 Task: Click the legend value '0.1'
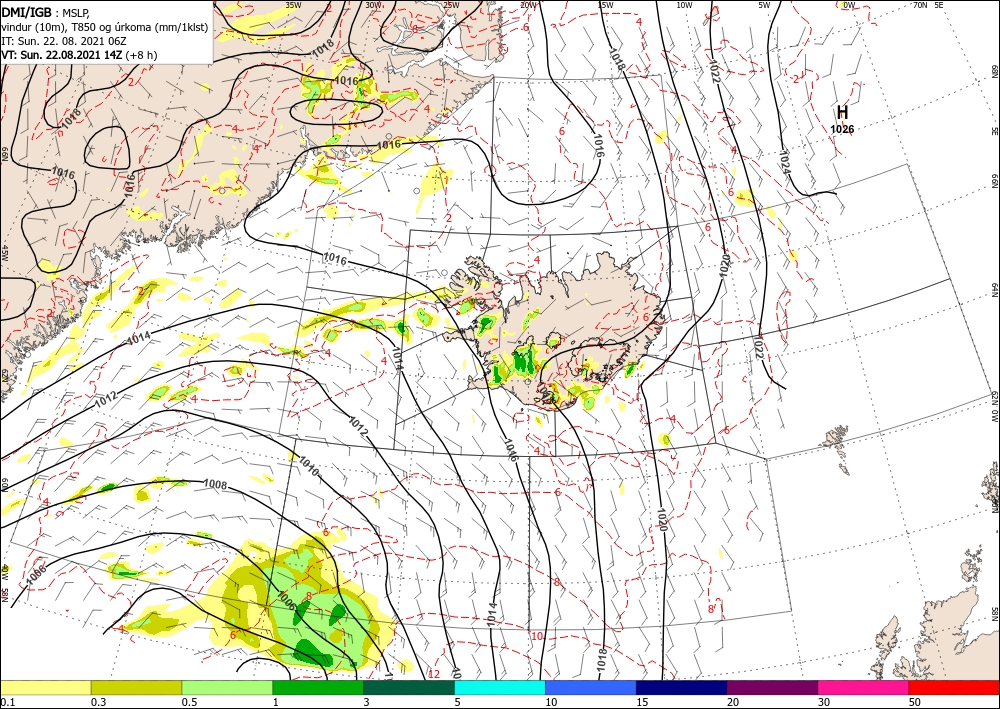point(6,702)
